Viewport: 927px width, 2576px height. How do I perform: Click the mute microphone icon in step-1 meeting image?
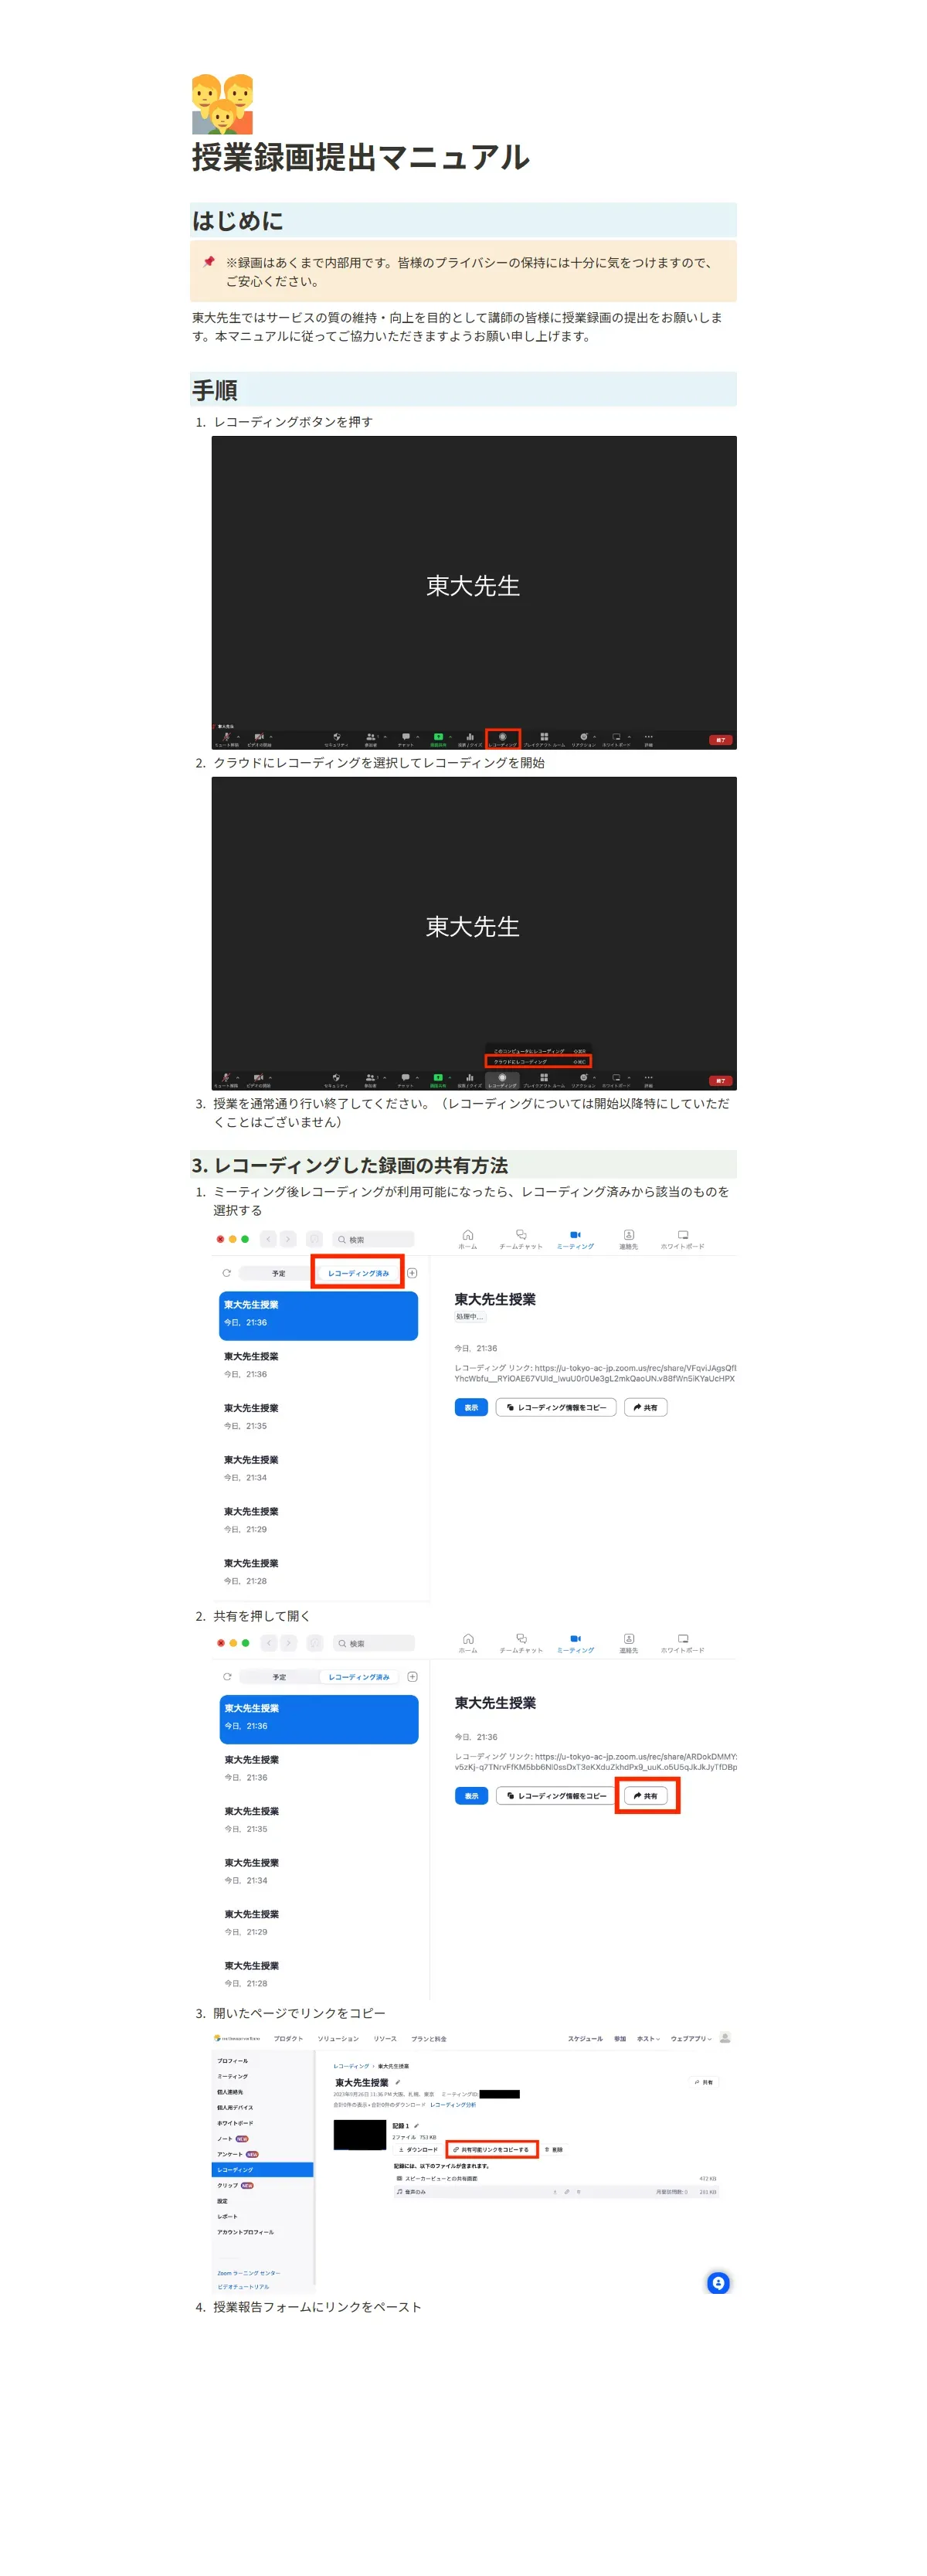226,737
